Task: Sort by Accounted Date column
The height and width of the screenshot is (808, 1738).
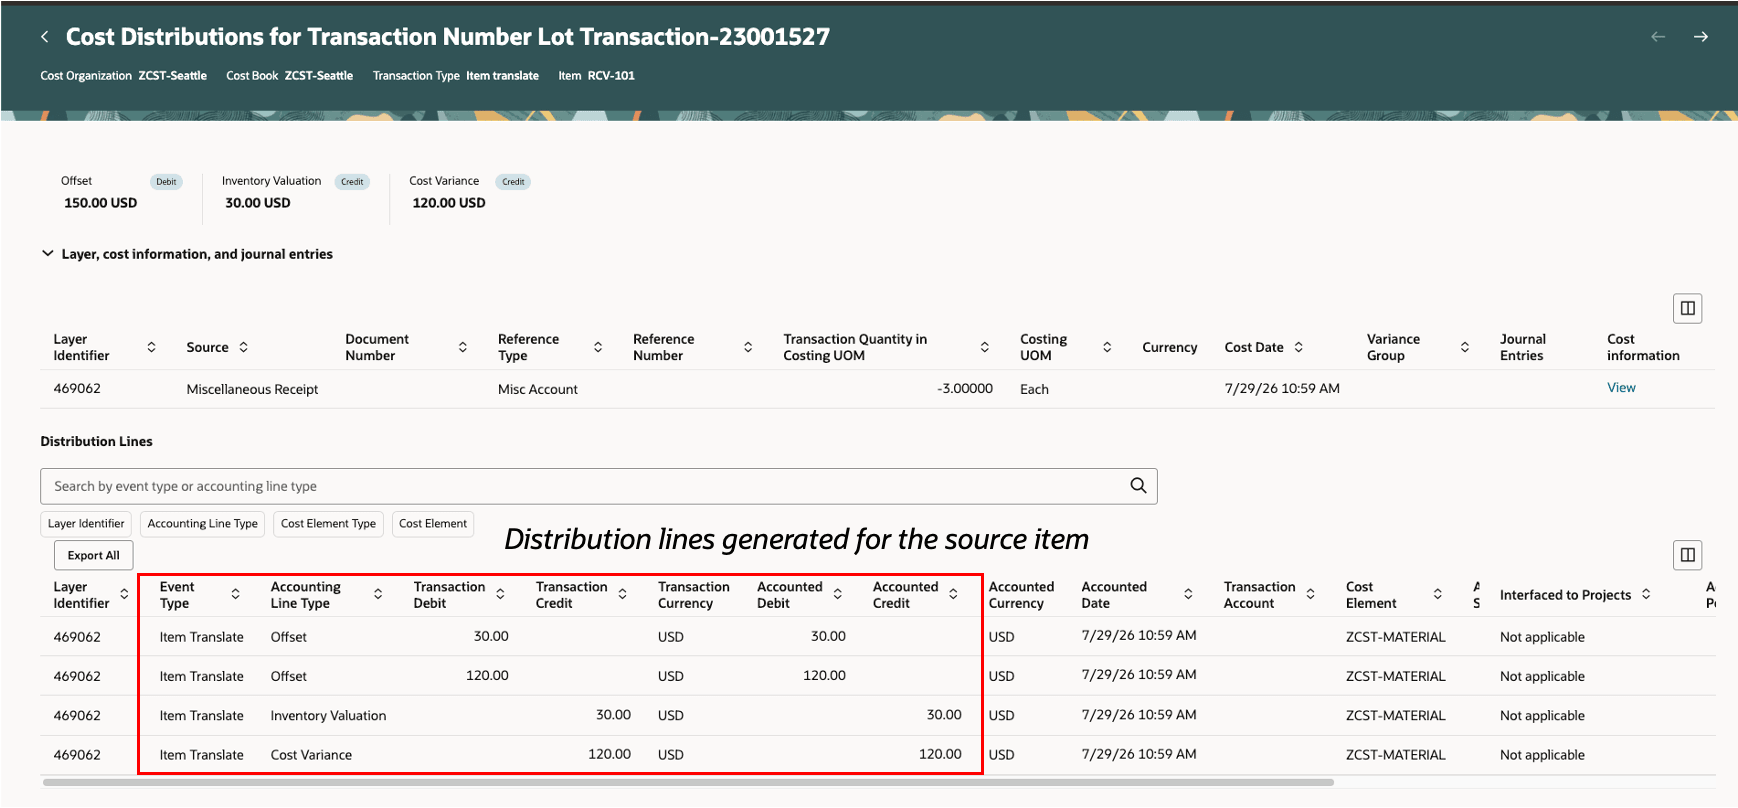Action: point(1188,594)
